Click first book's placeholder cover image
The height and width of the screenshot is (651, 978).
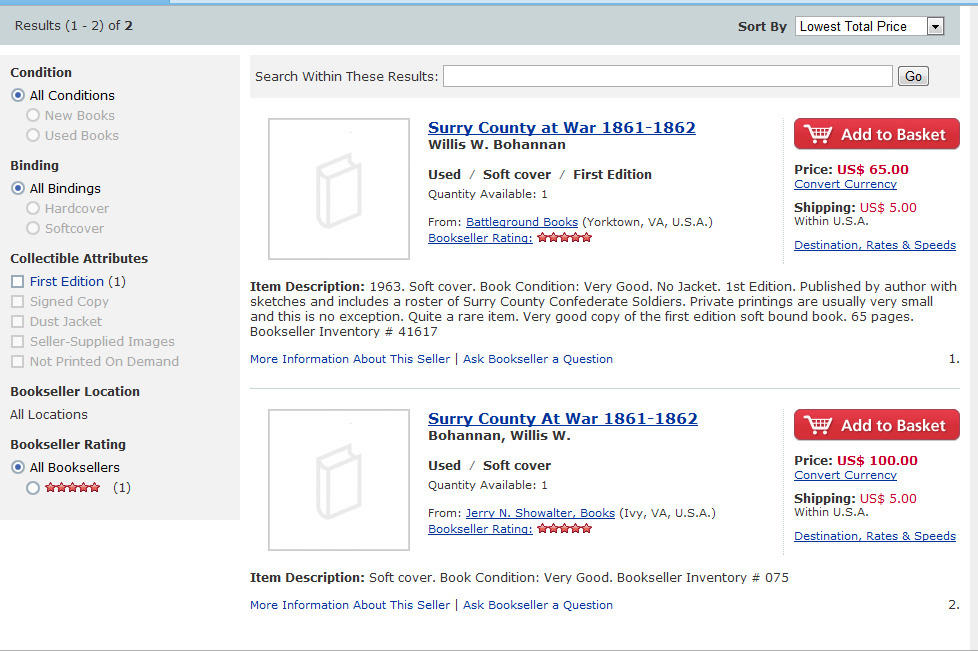point(339,189)
